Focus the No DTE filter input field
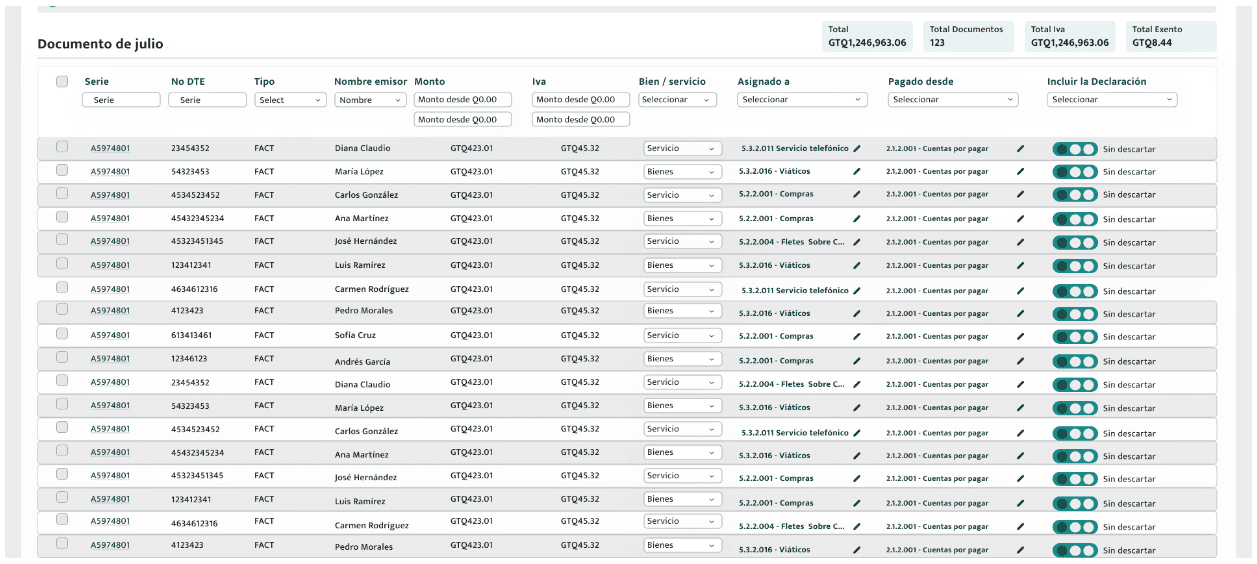Screen dimensions: 1257x564 (x=207, y=100)
